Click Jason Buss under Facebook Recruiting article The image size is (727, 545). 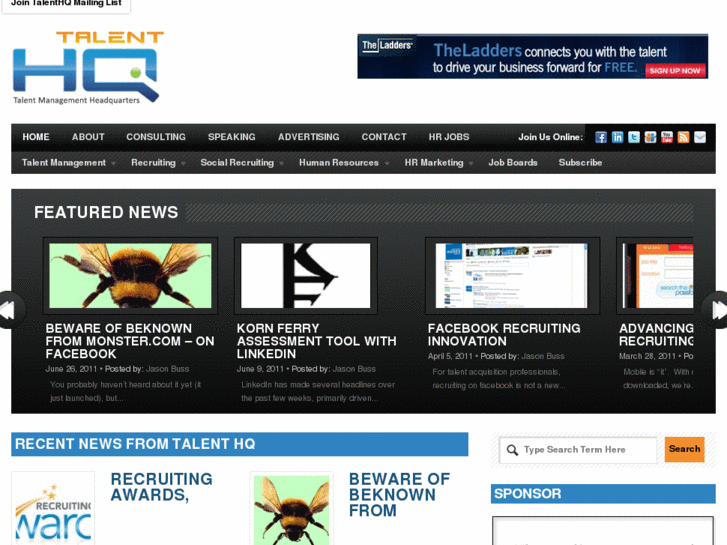(543, 356)
